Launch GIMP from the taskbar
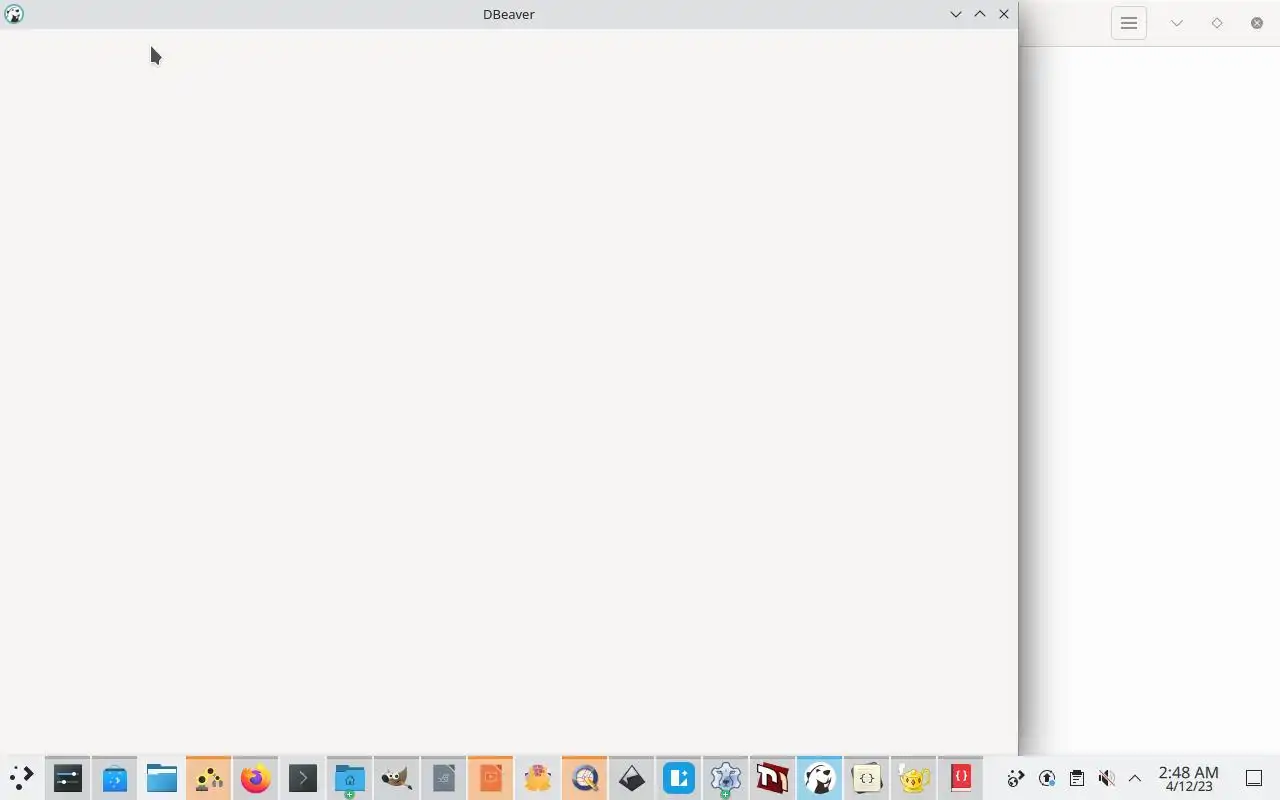 pyautogui.click(x=397, y=777)
